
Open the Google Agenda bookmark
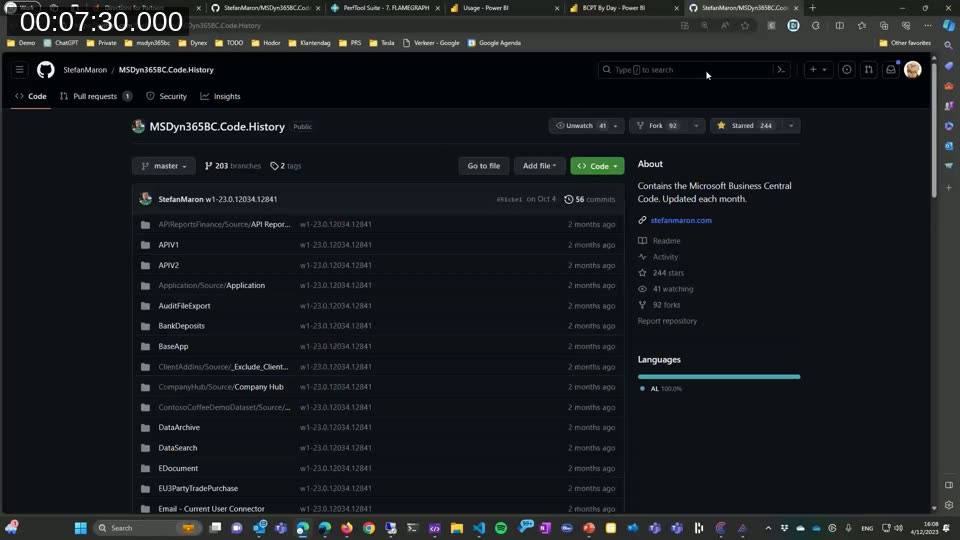pos(494,43)
